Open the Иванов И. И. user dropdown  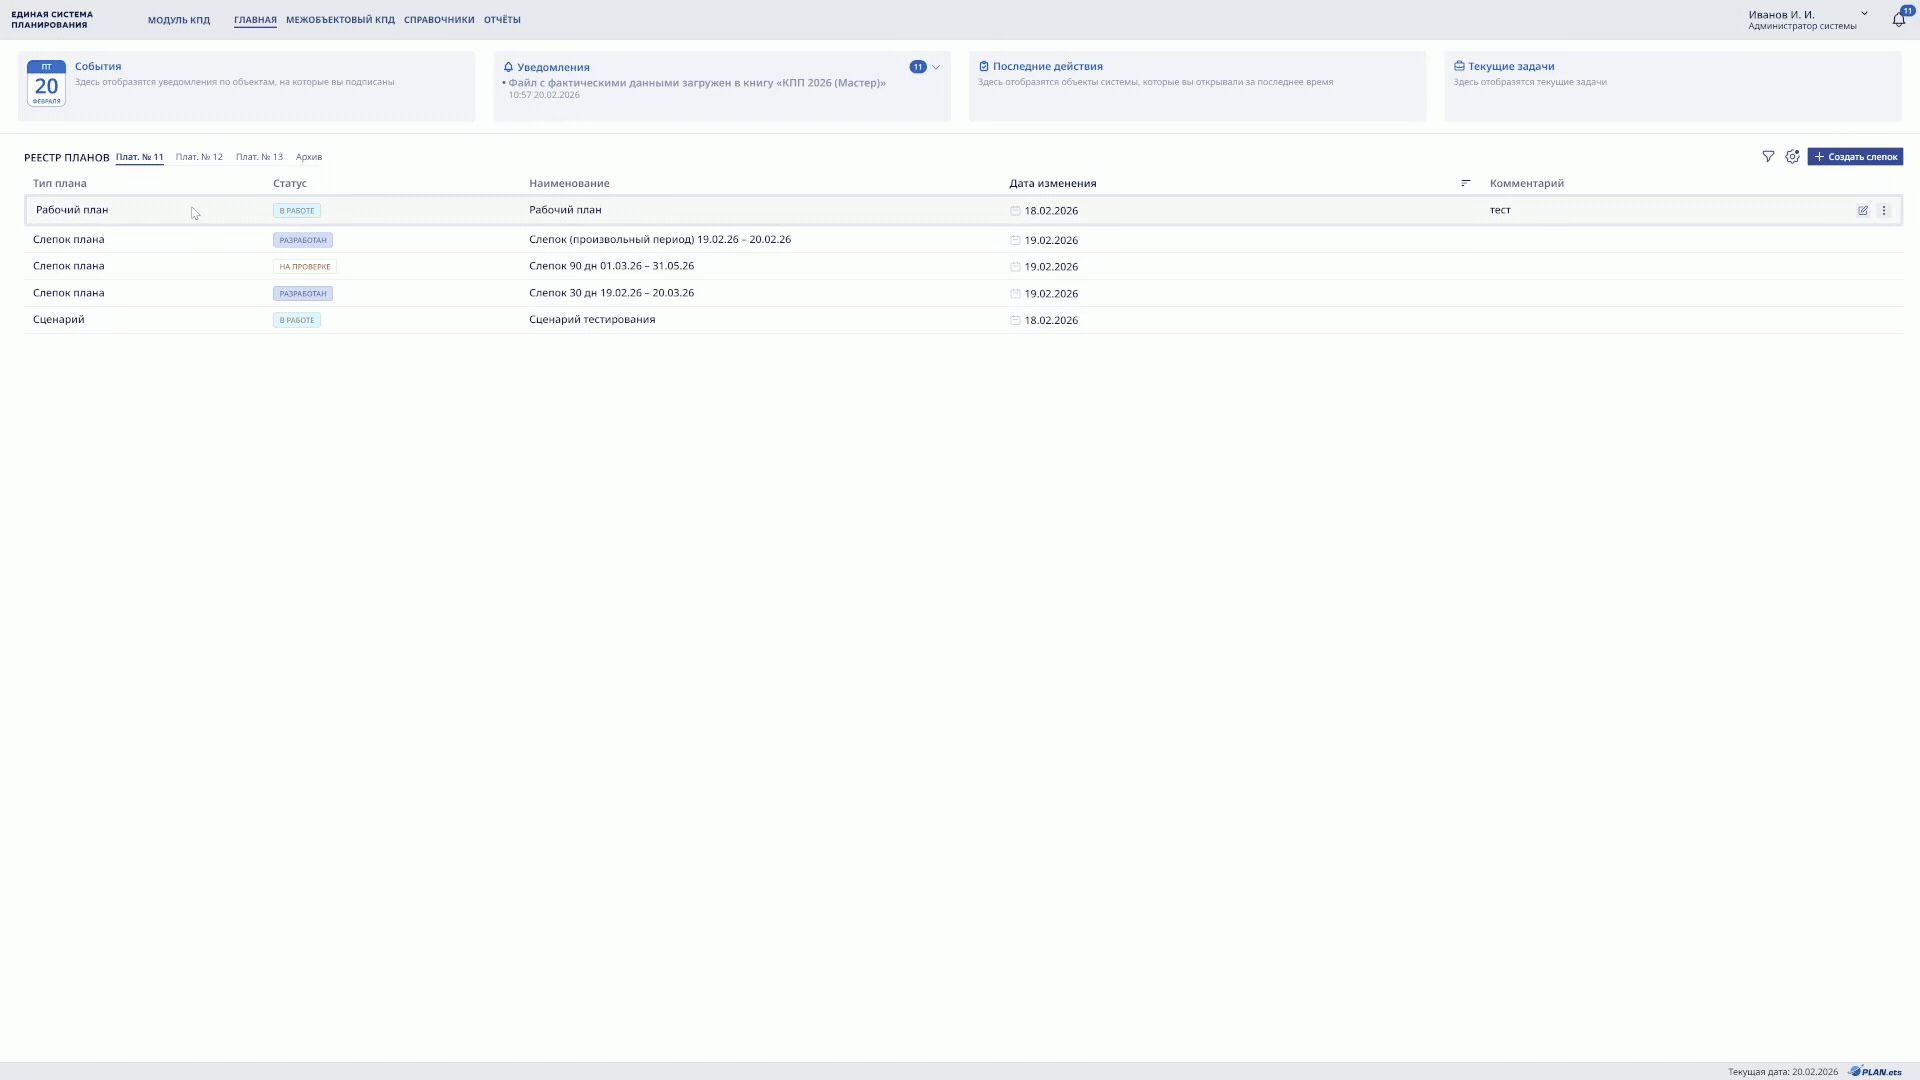(x=1864, y=14)
